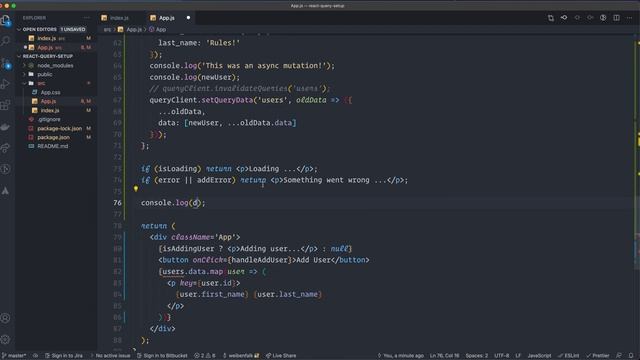640x360 pixels.
Task: Click the view git file history icon
Action: click(x=564, y=18)
